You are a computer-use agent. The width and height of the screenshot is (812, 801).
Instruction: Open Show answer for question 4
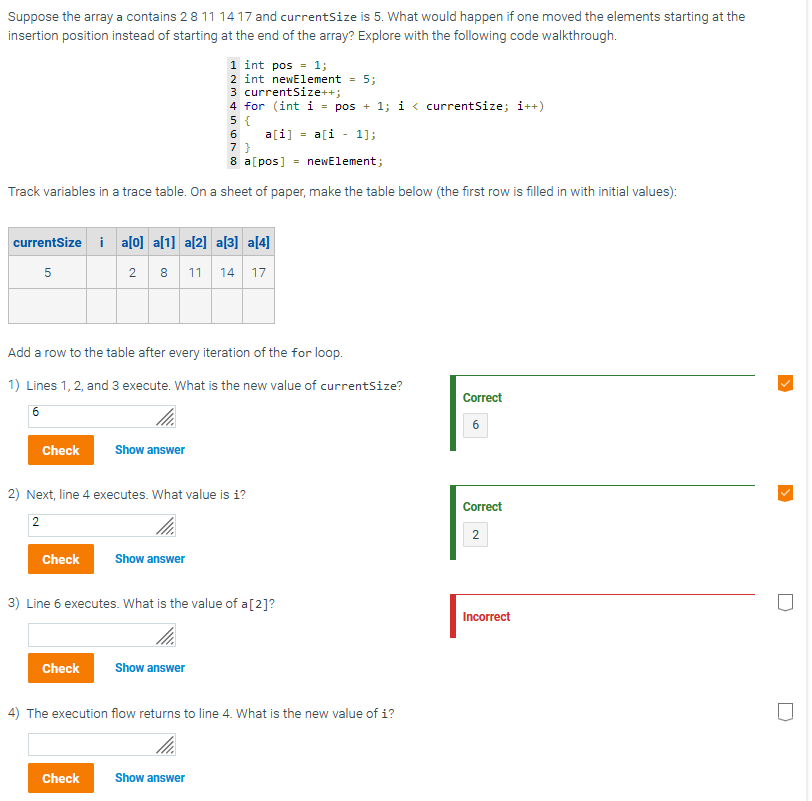(149, 778)
